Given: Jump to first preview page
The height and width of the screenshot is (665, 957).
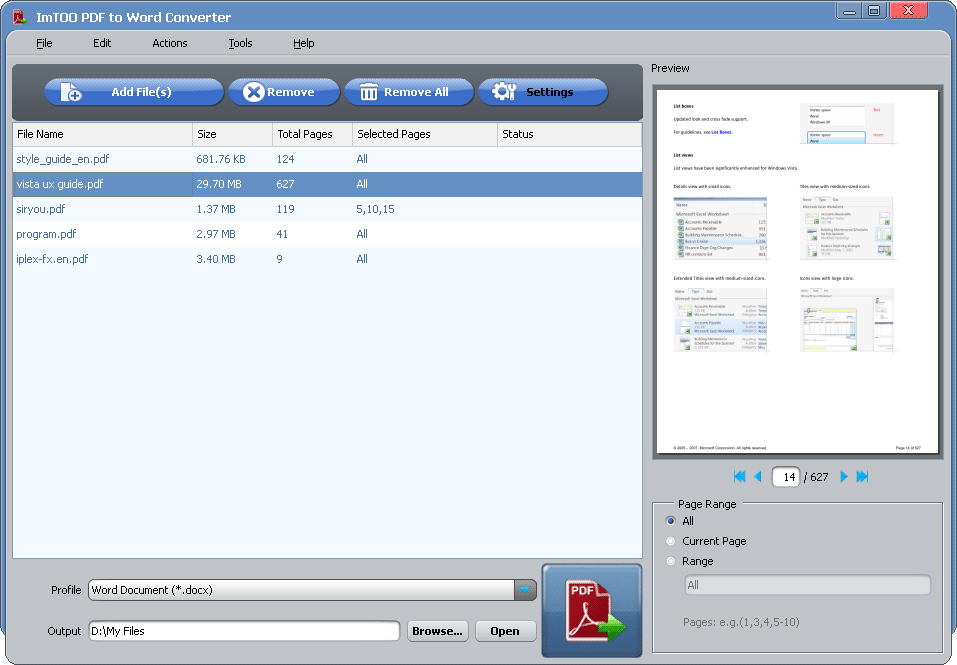Looking at the screenshot, I should pyautogui.click(x=739, y=476).
